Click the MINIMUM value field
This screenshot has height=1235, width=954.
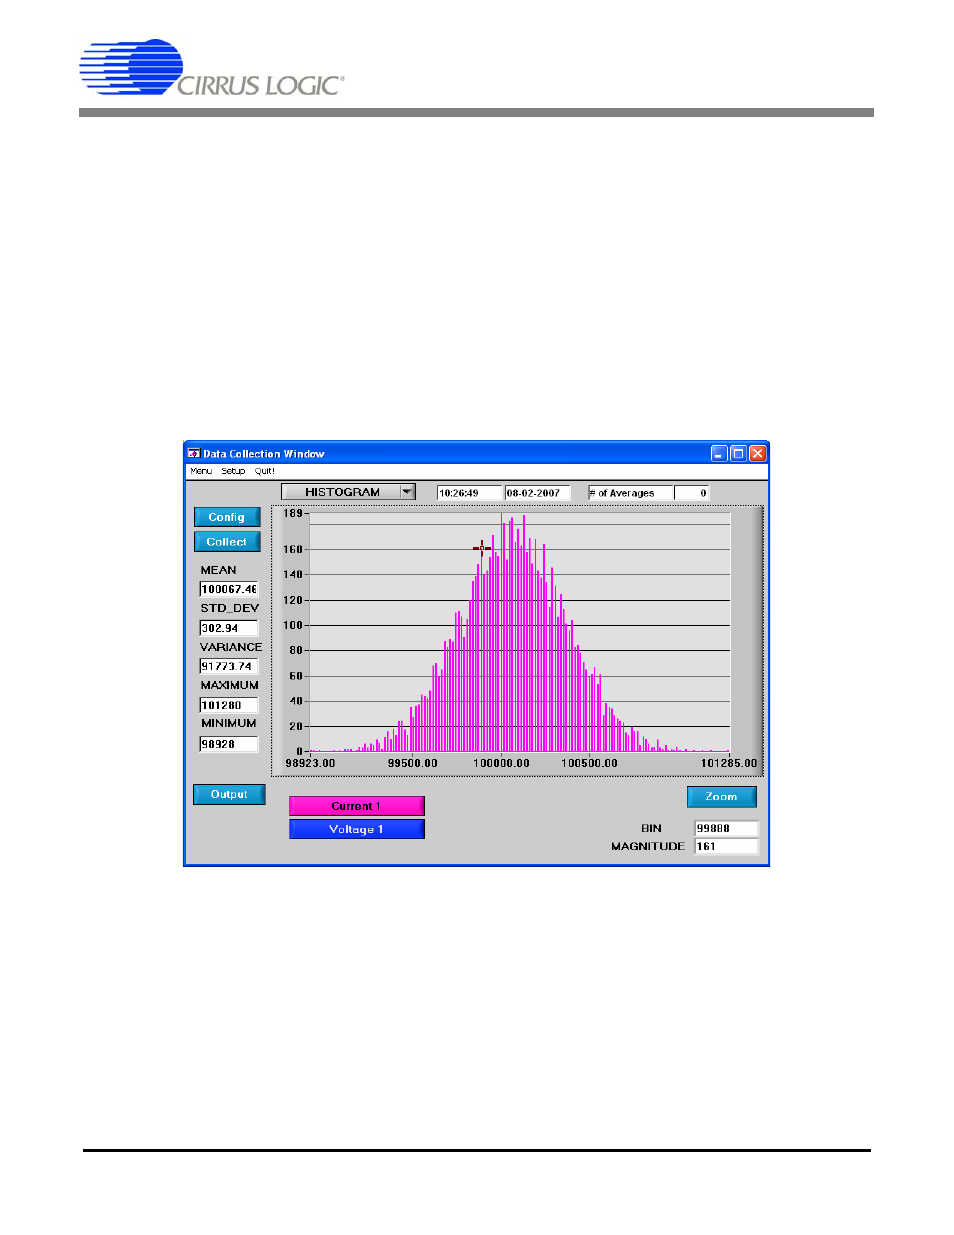point(229,744)
